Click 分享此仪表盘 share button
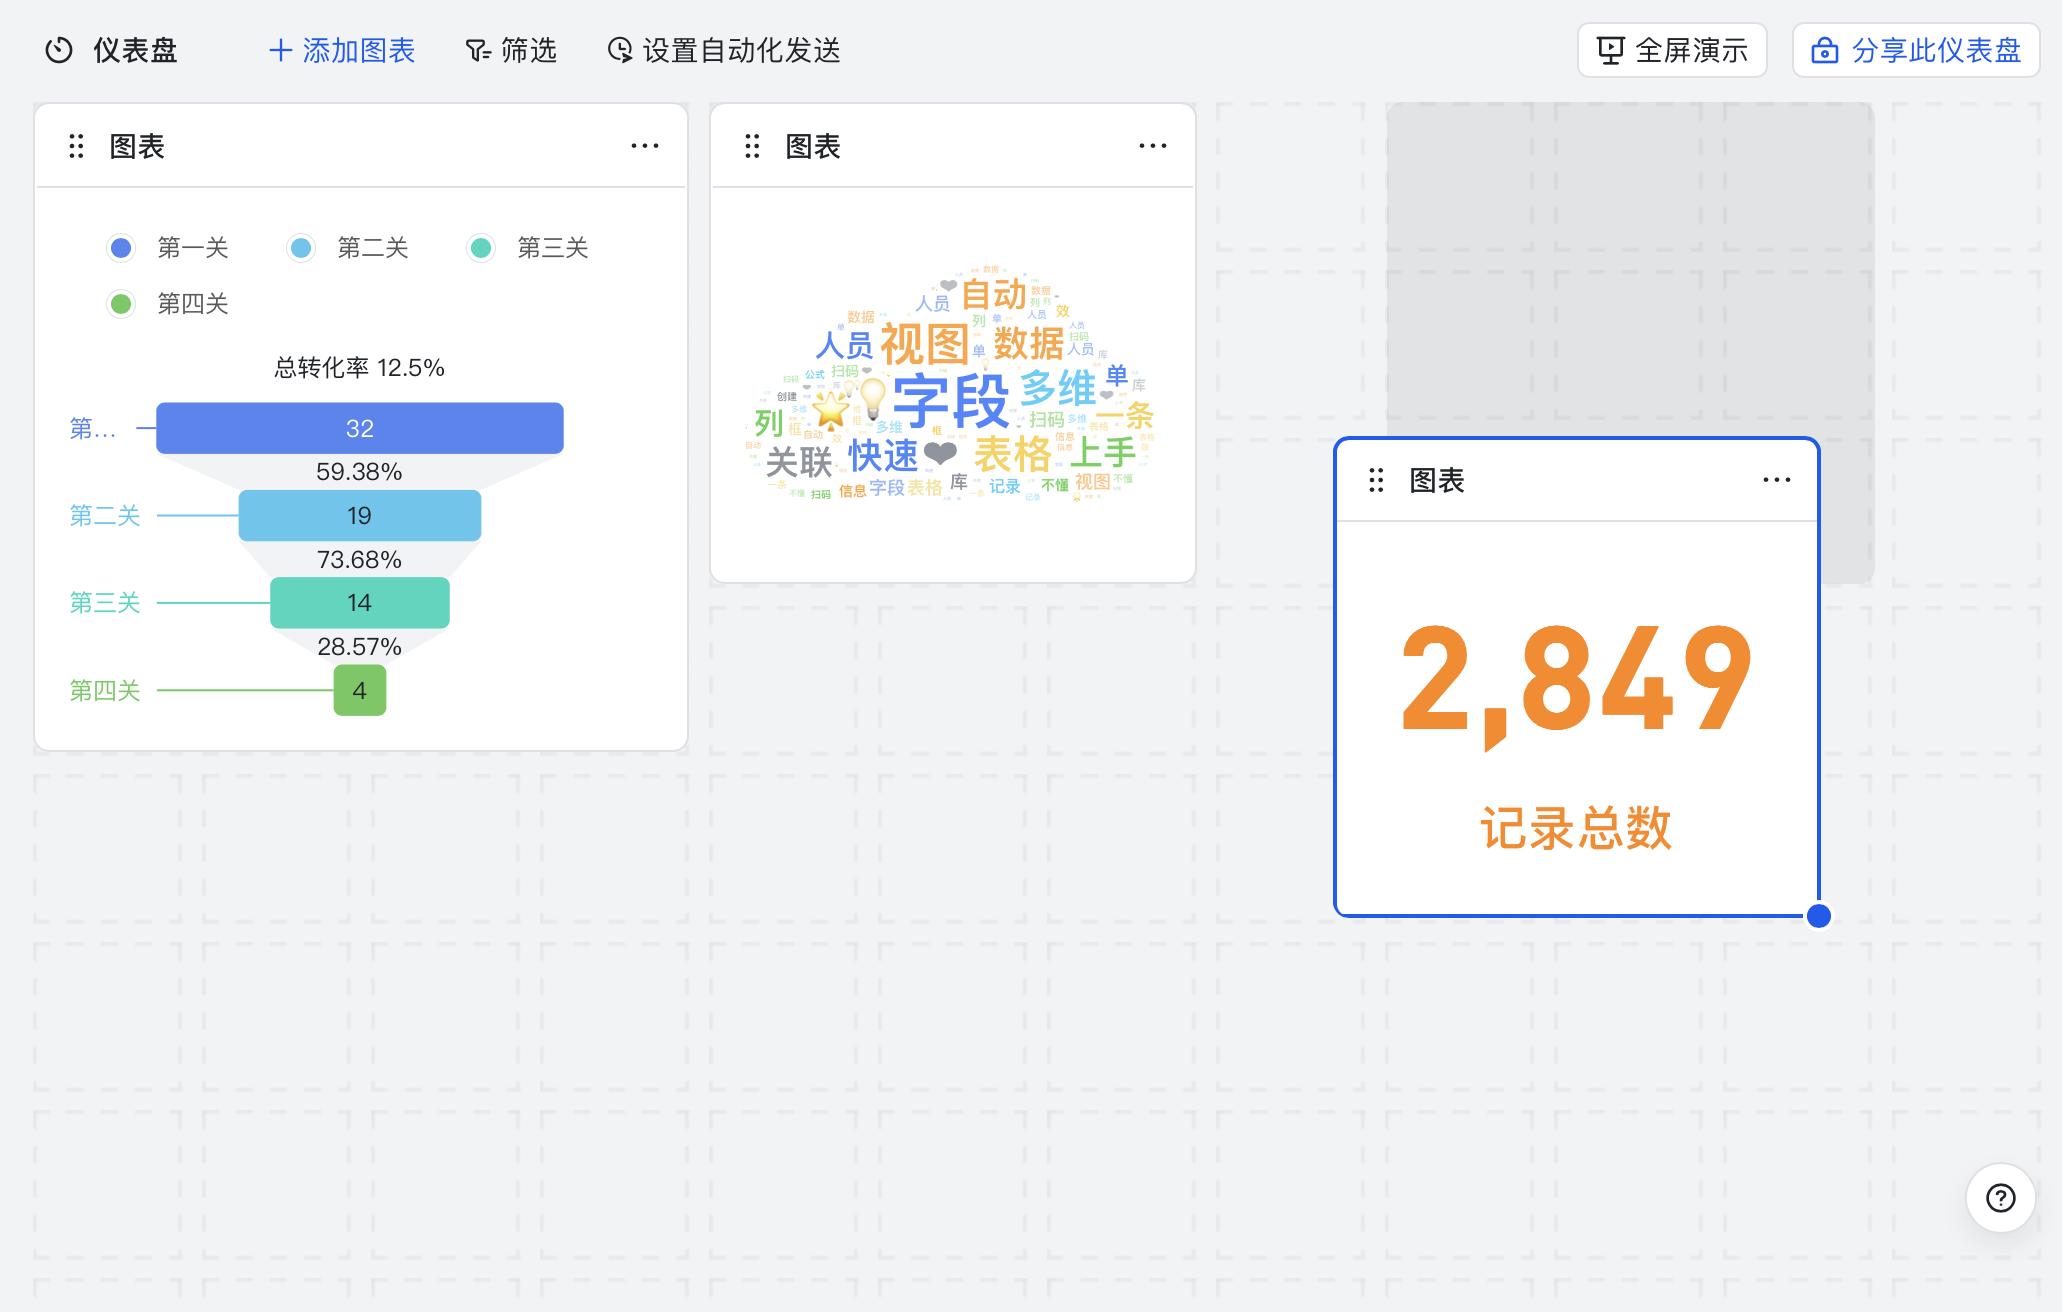Screen dimensions: 2062x1312 pos(1916,50)
